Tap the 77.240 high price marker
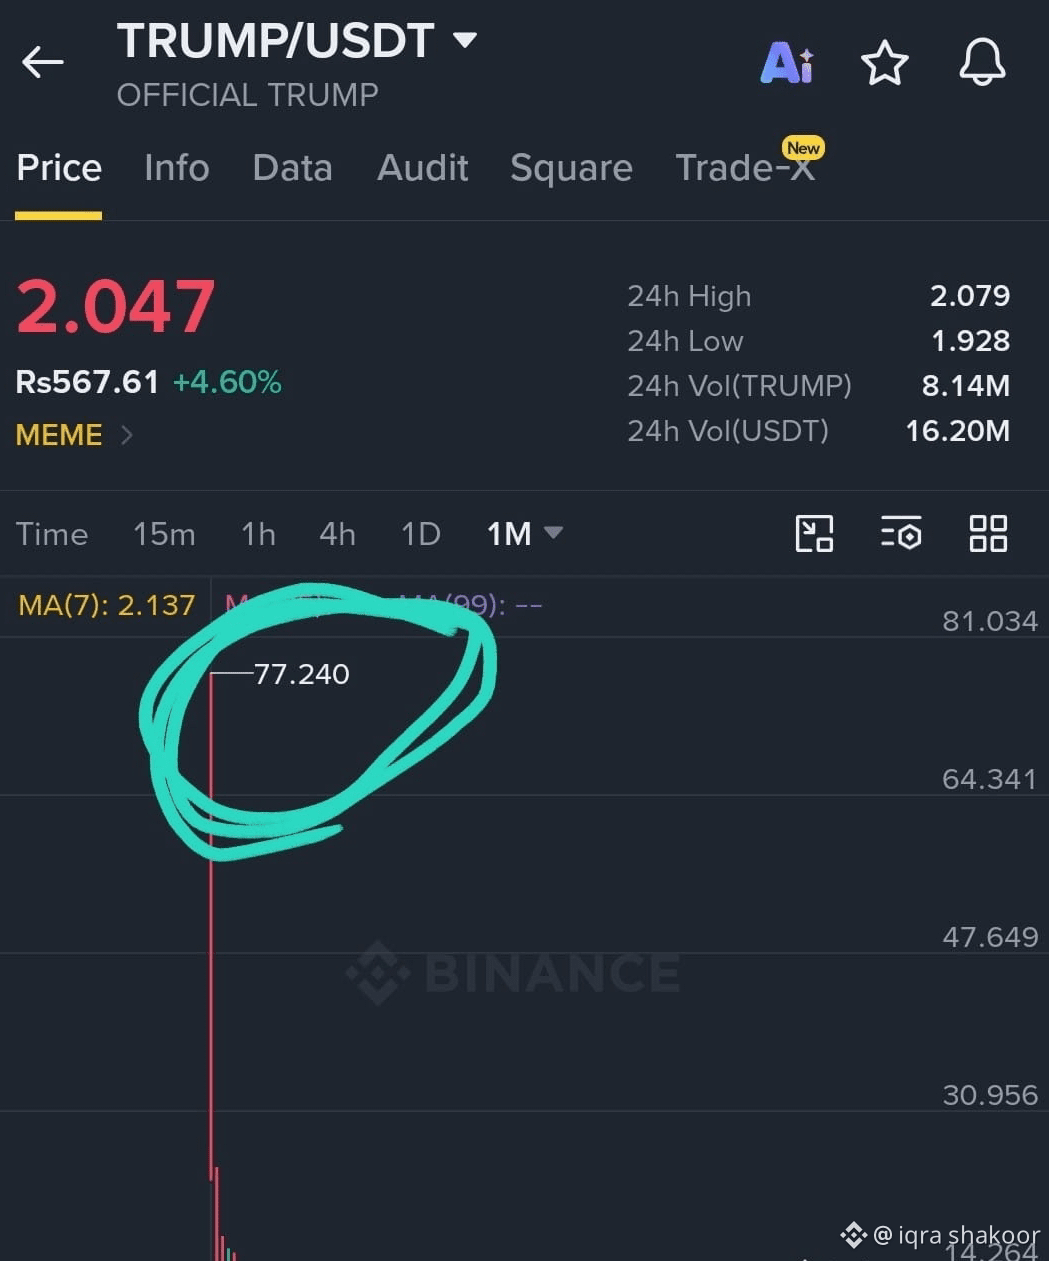The width and height of the screenshot is (1049, 1261). pyautogui.click(x=301, y=674)
